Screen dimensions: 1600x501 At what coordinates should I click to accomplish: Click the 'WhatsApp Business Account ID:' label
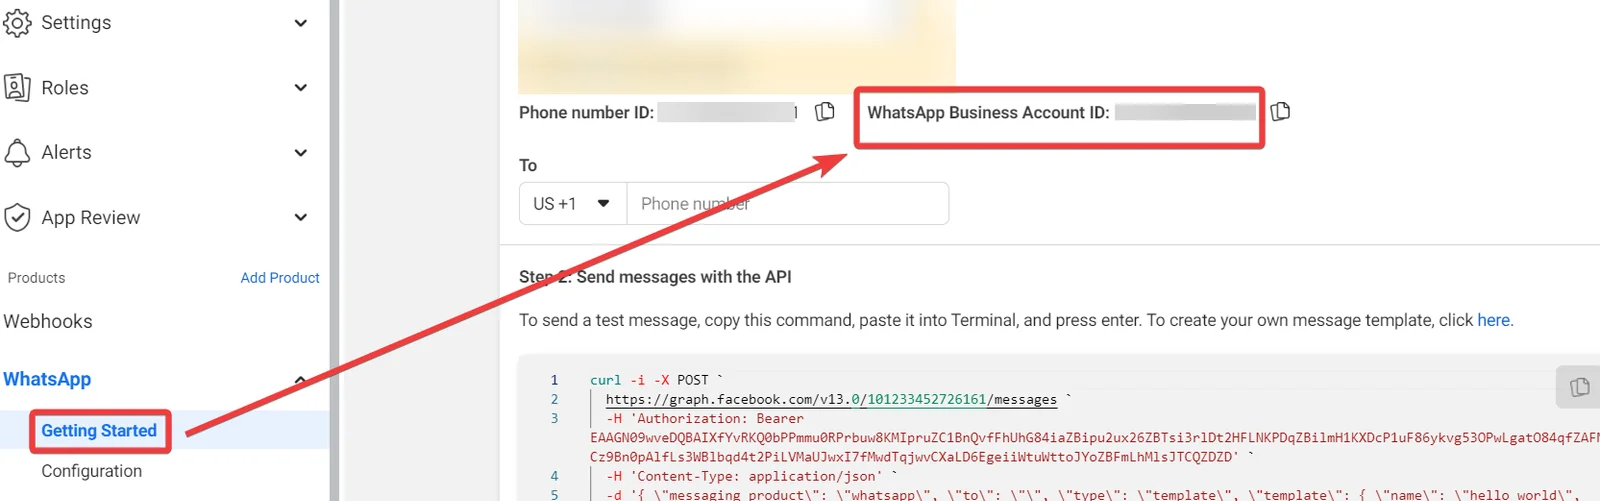tap(988, 112)
